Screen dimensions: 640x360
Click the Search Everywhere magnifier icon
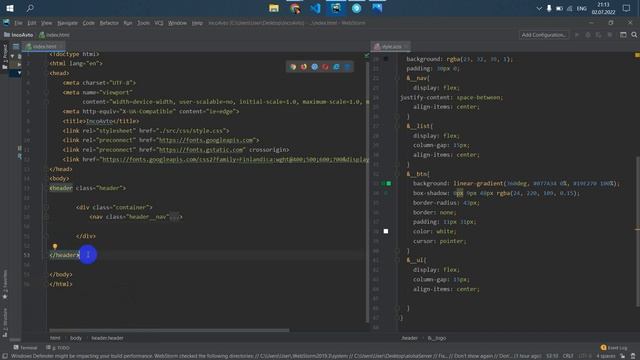click(634, 35)
